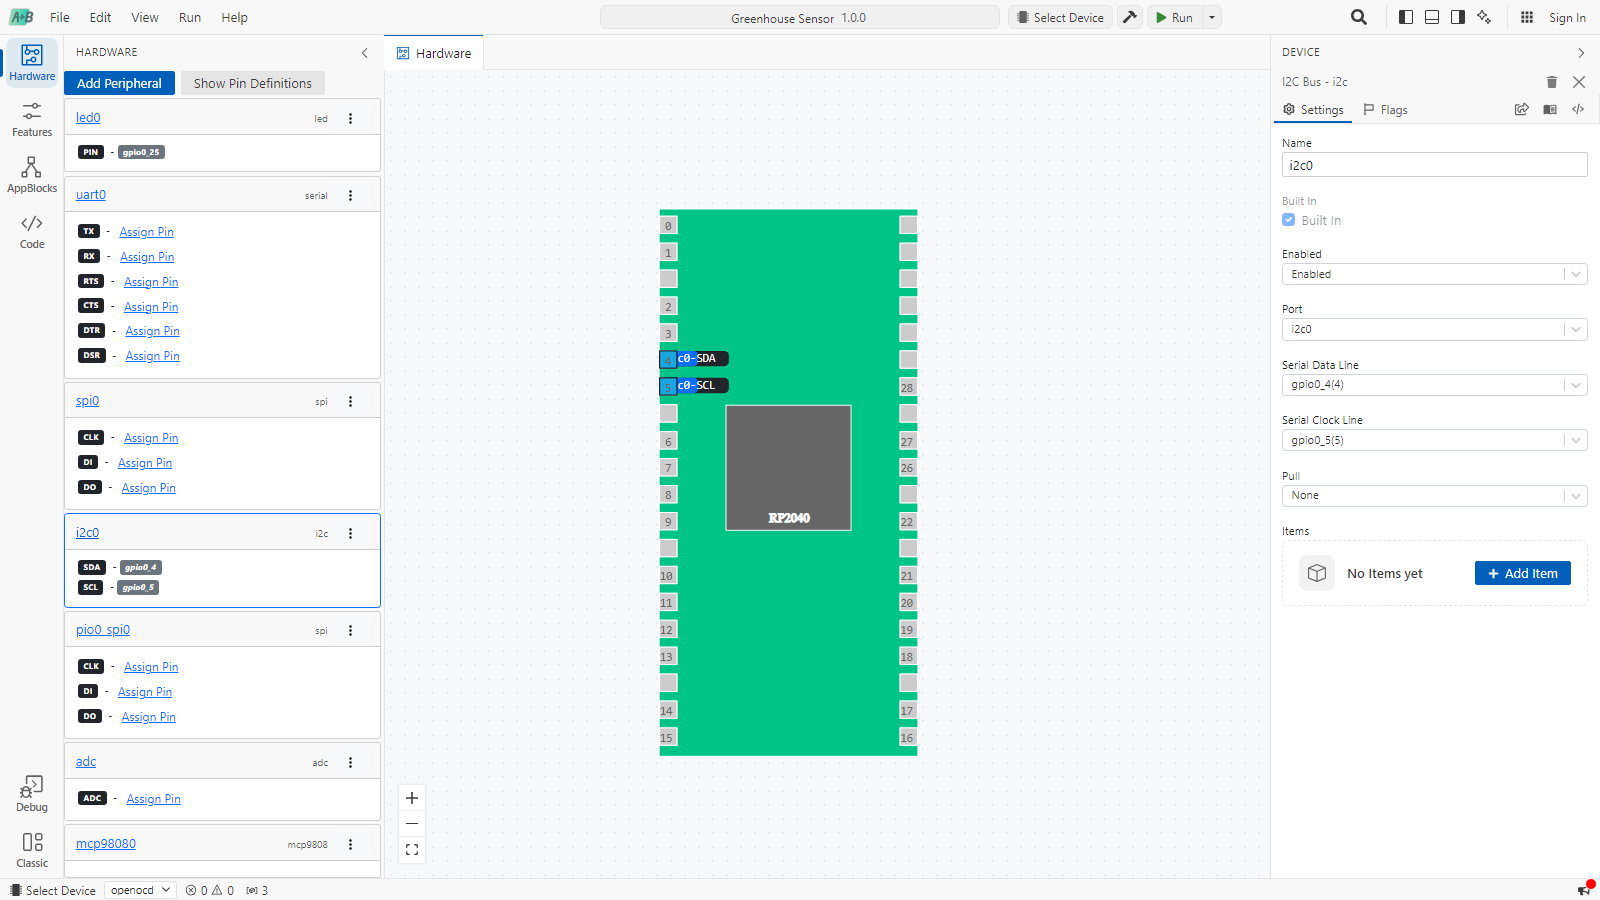Toggle the right sidebar layout icon
Screen dimensions: 1600x900
[1458, 17]
